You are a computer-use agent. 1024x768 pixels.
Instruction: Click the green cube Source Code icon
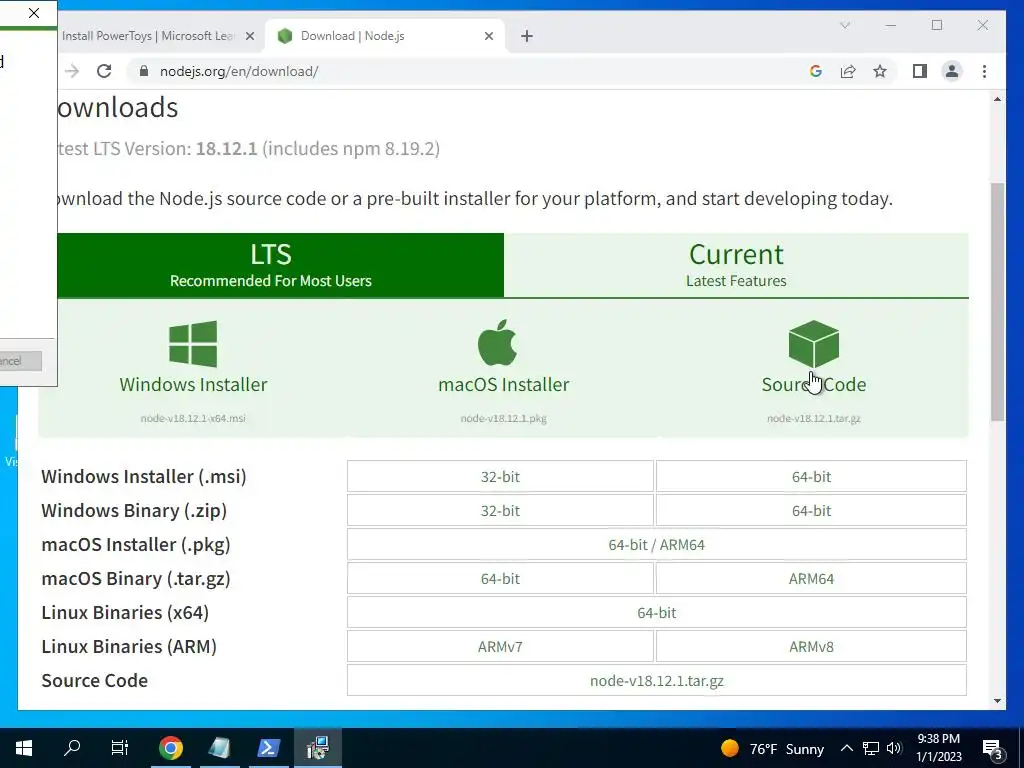point(814,344)
